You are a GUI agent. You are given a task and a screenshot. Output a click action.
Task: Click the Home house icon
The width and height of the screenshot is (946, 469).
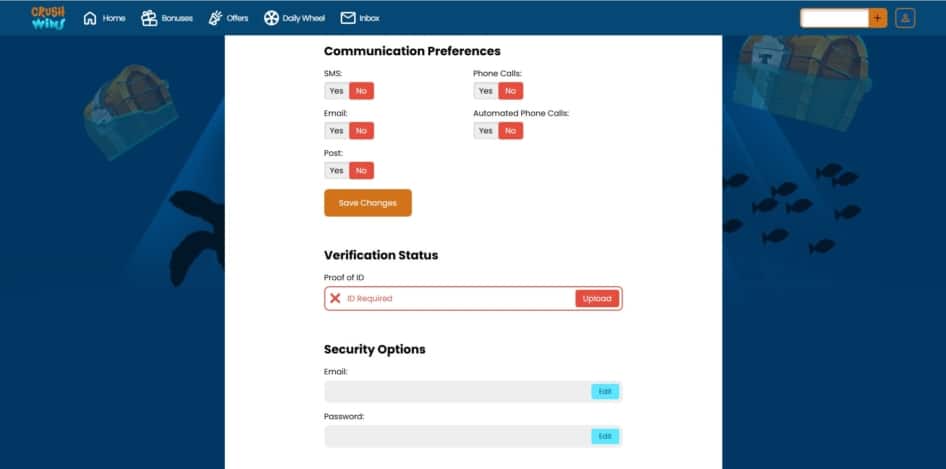coord(90,18)
